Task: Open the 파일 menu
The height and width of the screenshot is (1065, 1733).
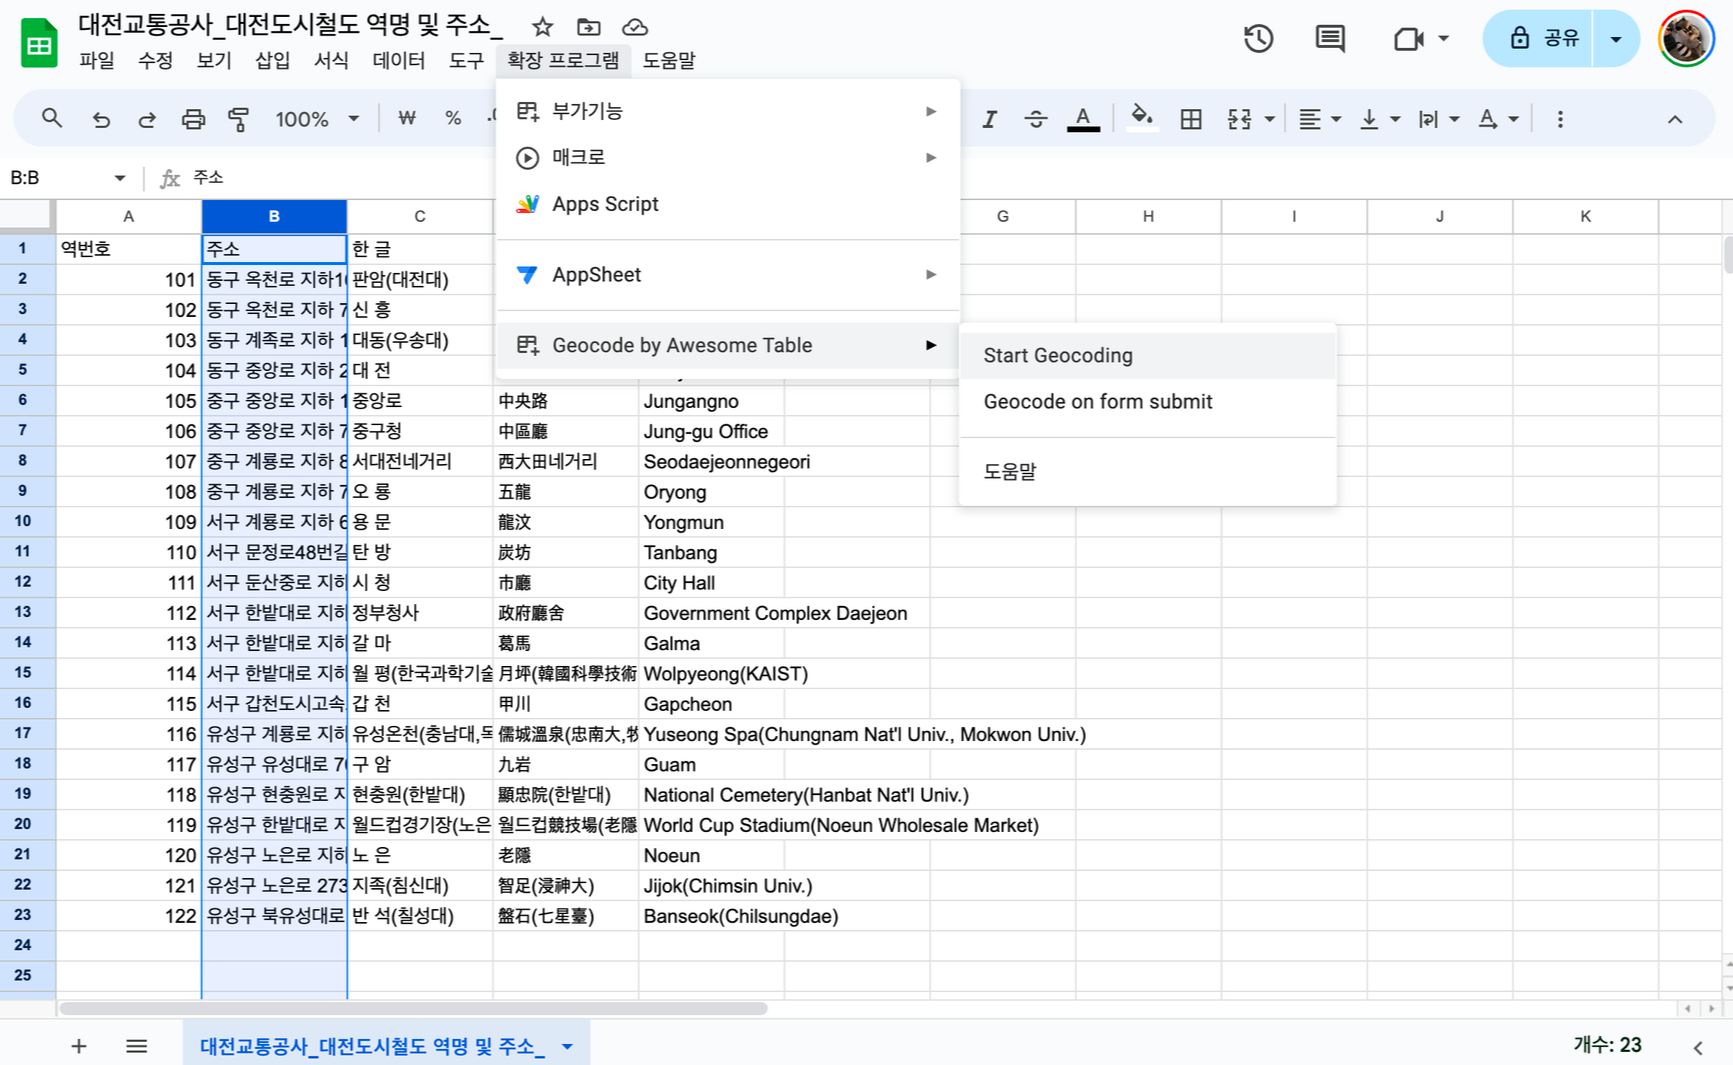Action: click(x=96, y=60)
